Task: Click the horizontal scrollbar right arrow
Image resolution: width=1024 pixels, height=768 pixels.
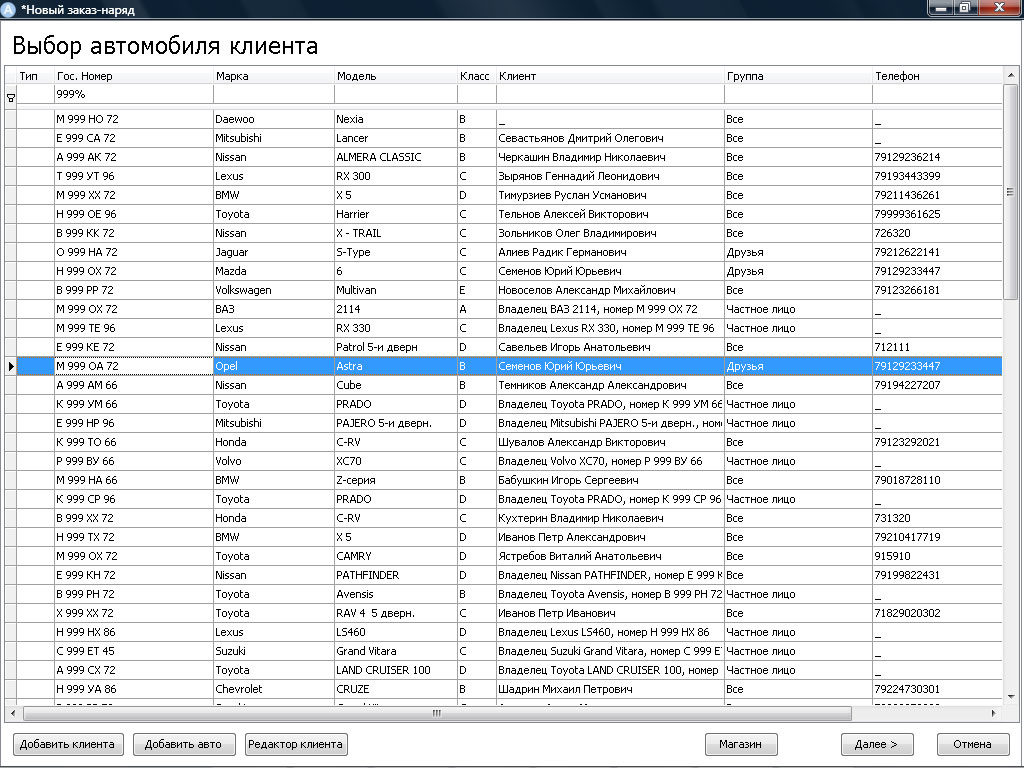Action: 993,713
